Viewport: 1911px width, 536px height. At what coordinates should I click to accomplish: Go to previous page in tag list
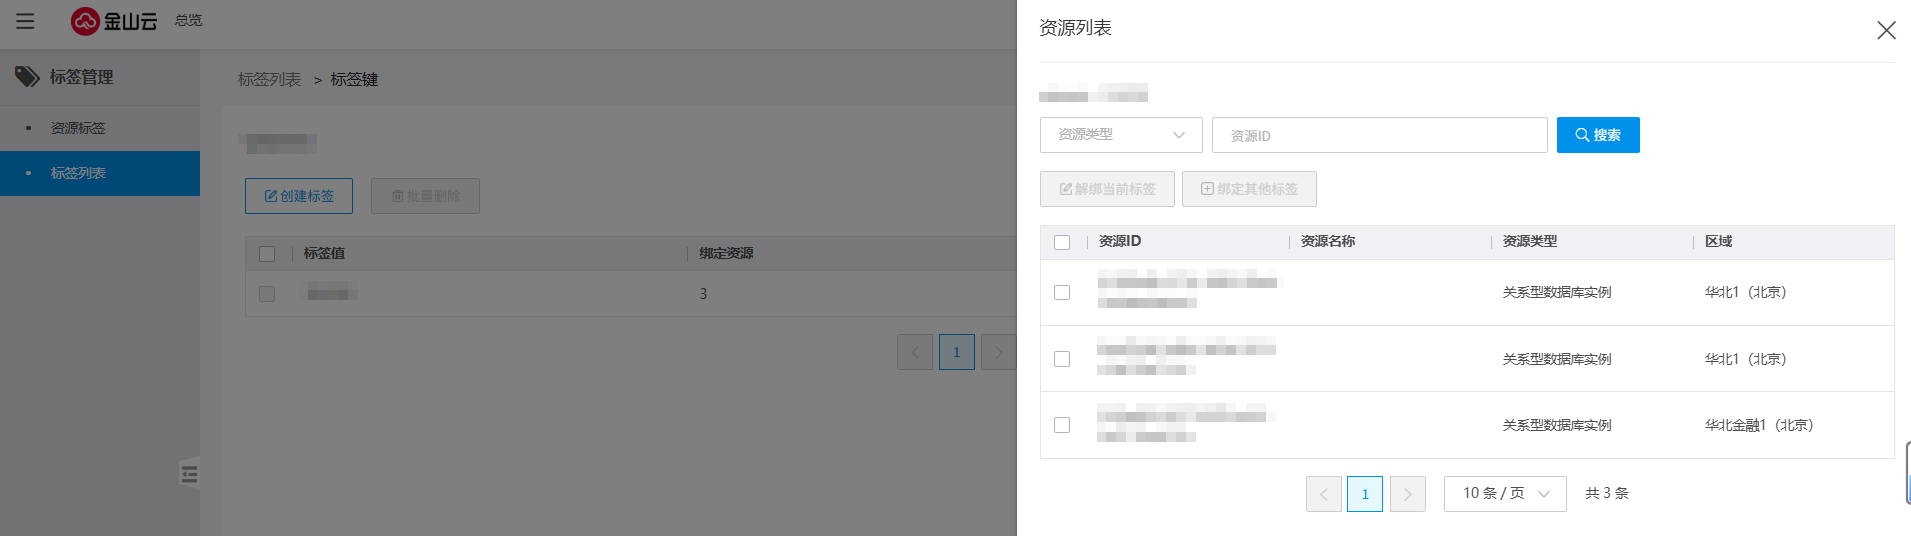pyautogui.click(x=915, y=352)
